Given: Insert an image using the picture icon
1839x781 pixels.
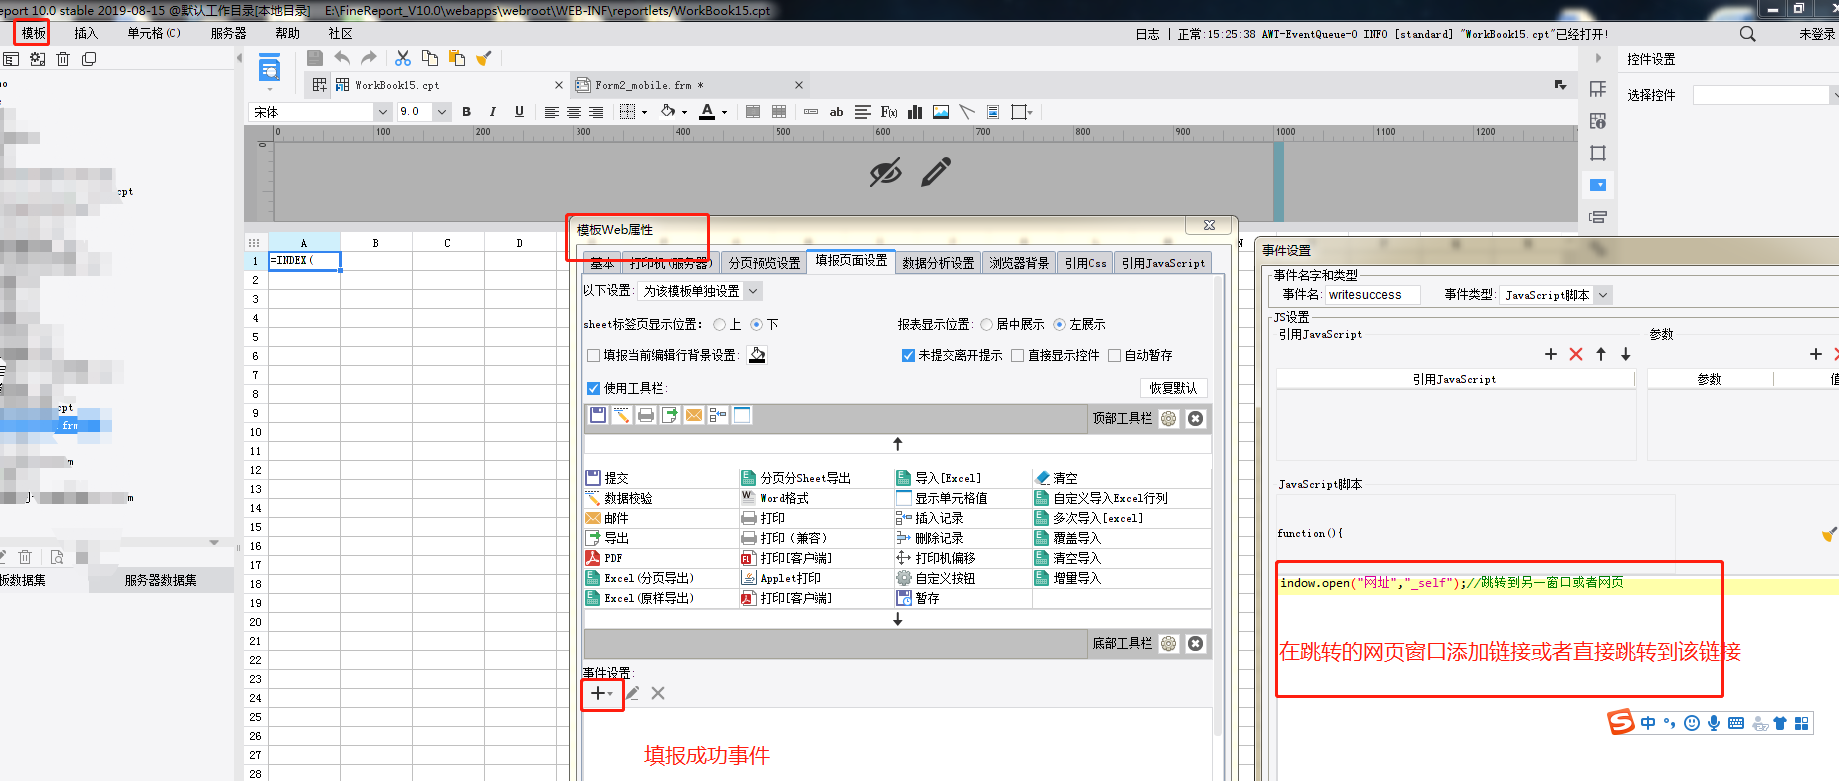Looking at the screenshot, I should pos(941,112).
